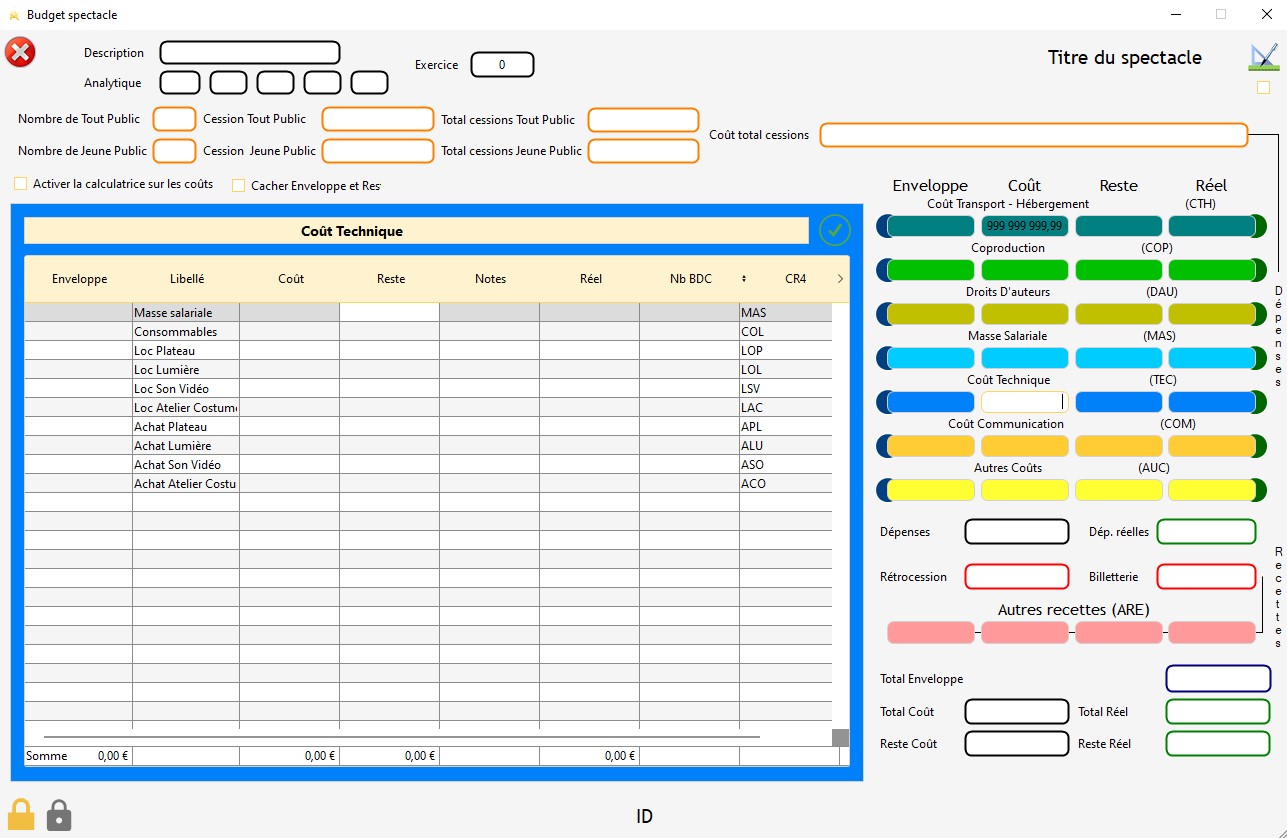Tick the Cacher Enveloppe et Reste checkbox

click(239, 186)
